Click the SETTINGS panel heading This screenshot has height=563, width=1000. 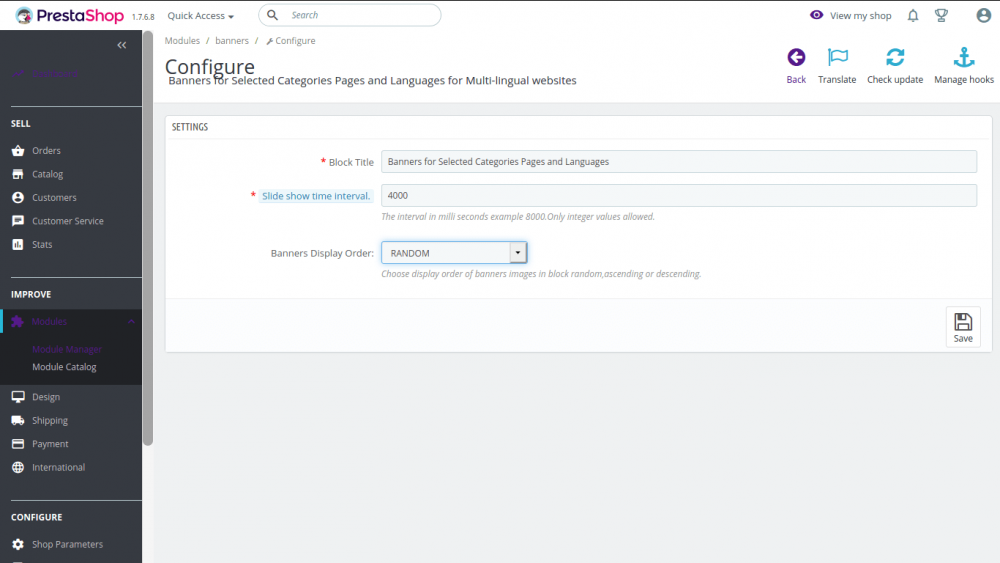pyautogui.click(x=190, y=127)
